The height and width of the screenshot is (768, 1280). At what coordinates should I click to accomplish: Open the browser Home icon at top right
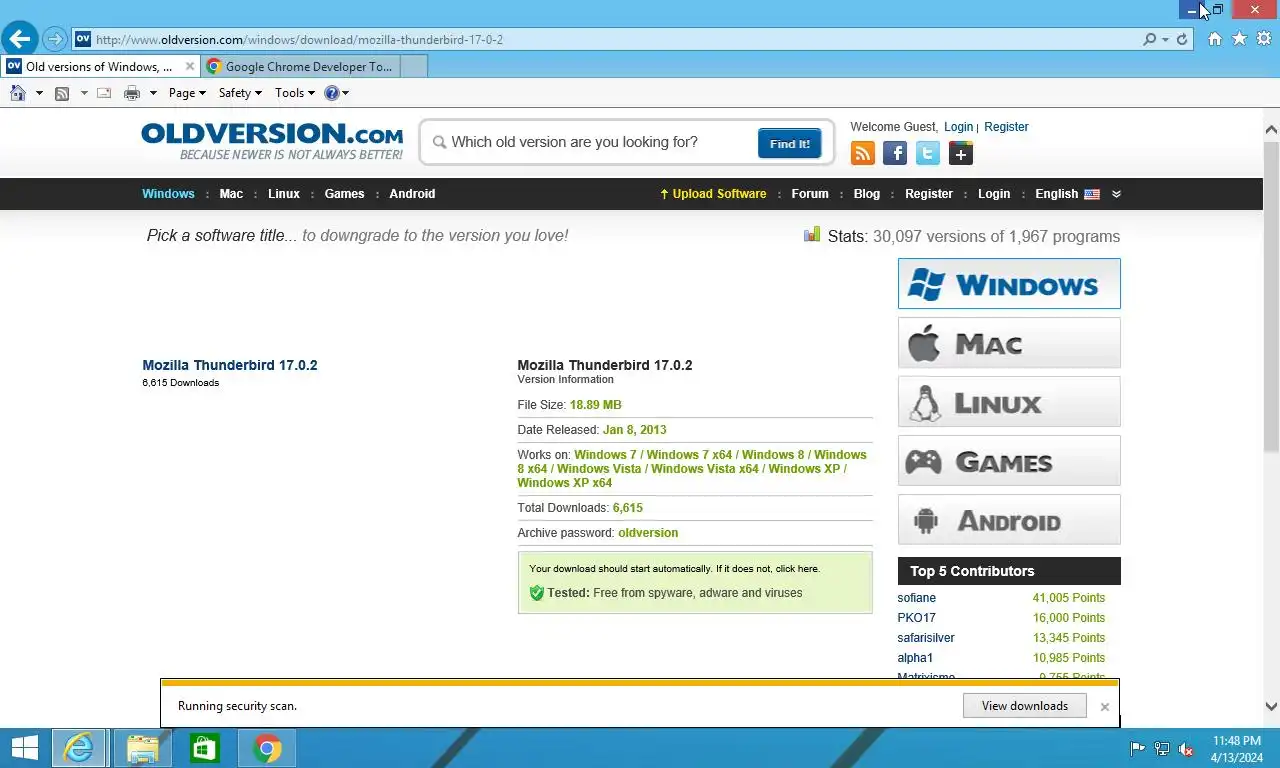[1215, 39]
